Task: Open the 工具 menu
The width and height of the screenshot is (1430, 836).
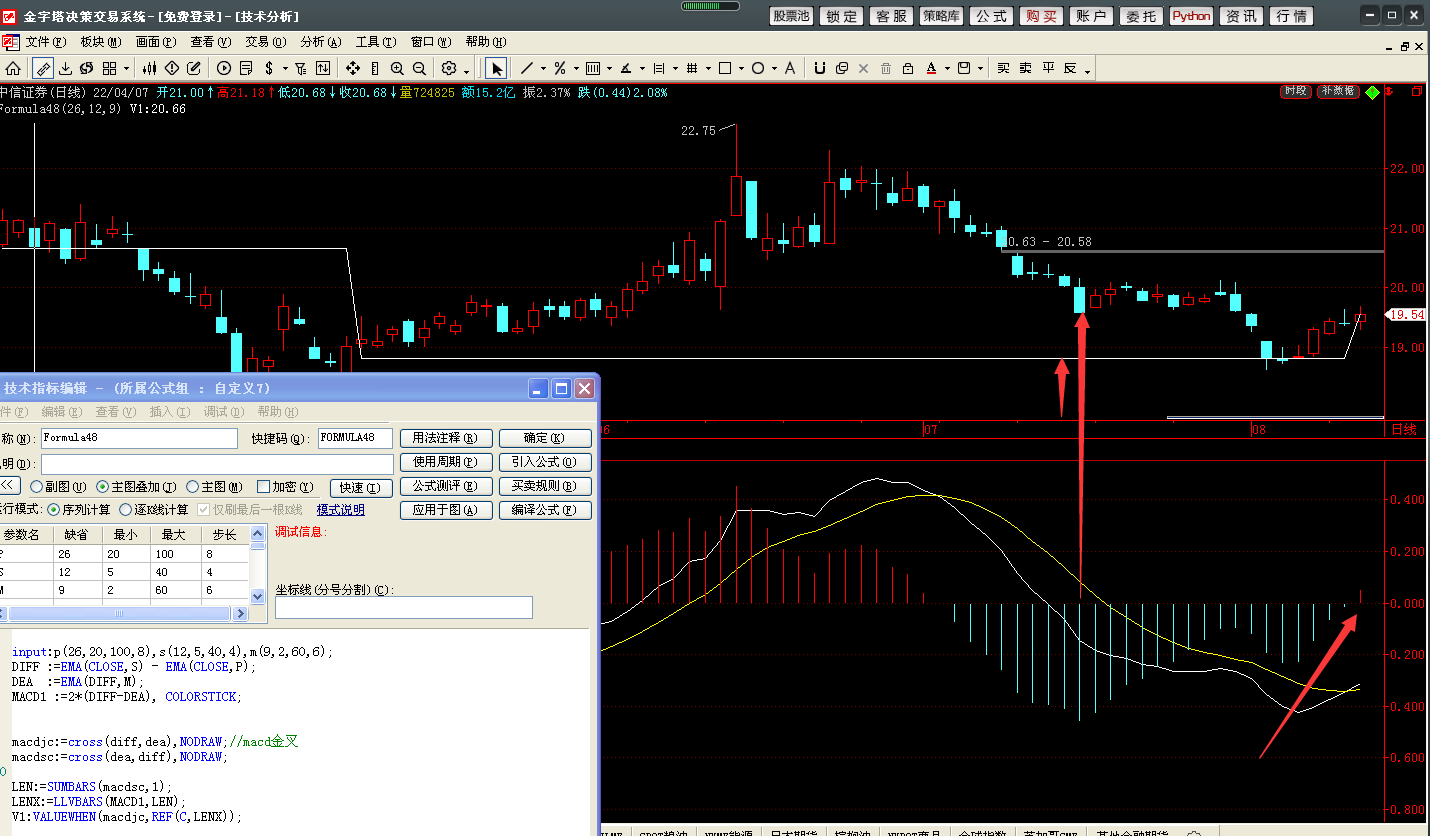Action: [x=375, y=42]
